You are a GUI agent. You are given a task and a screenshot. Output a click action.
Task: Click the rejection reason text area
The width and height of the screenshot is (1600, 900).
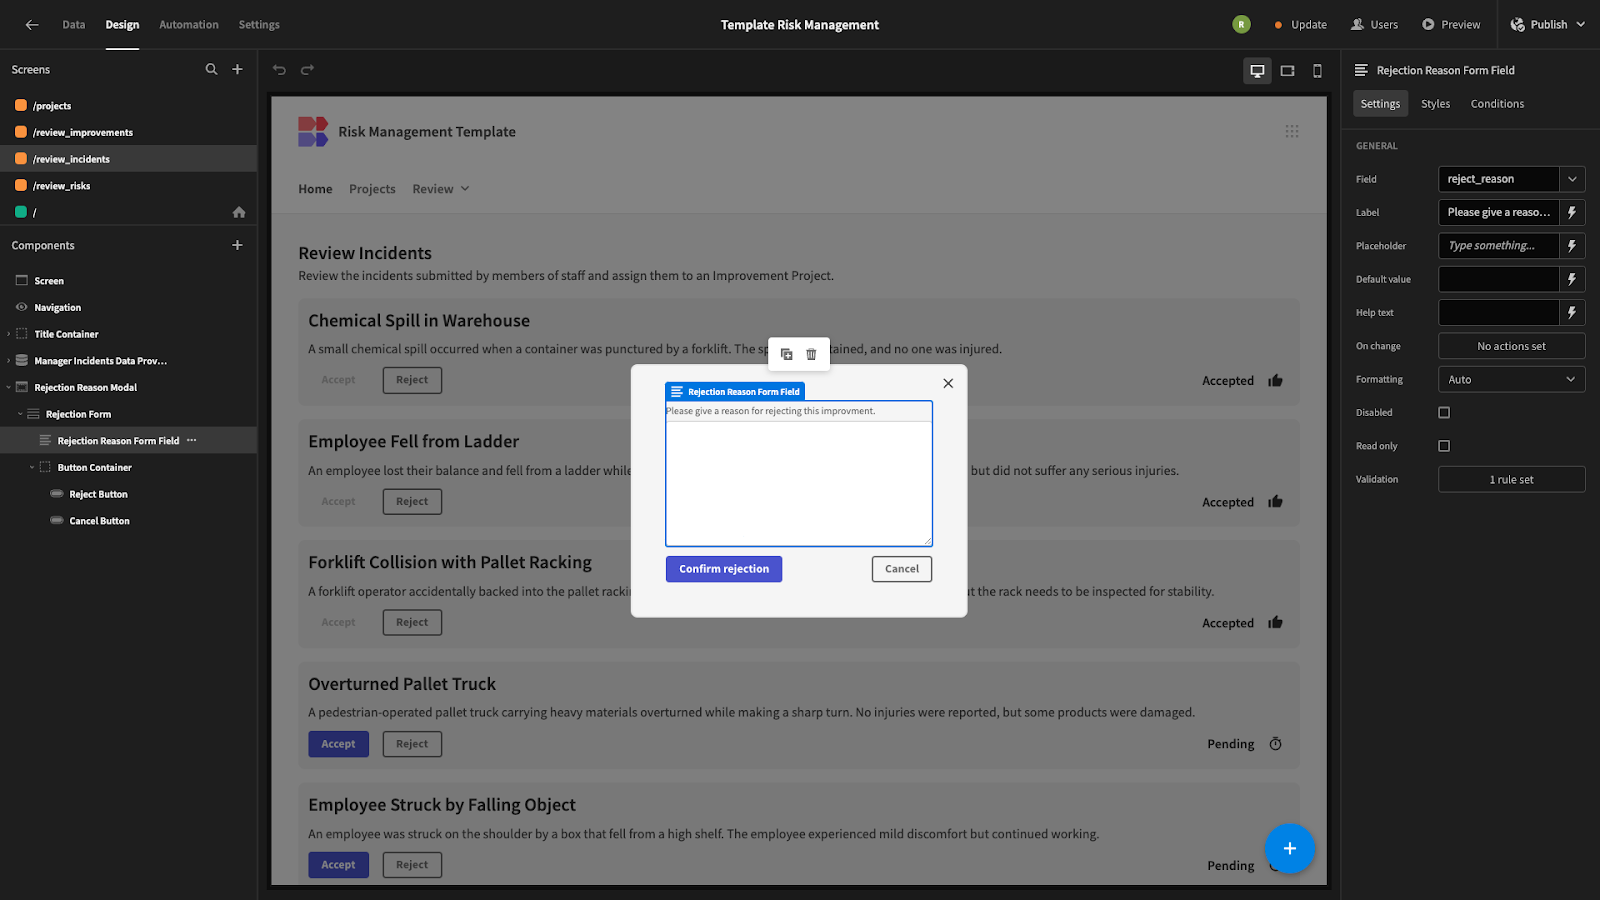pos(799,483)
